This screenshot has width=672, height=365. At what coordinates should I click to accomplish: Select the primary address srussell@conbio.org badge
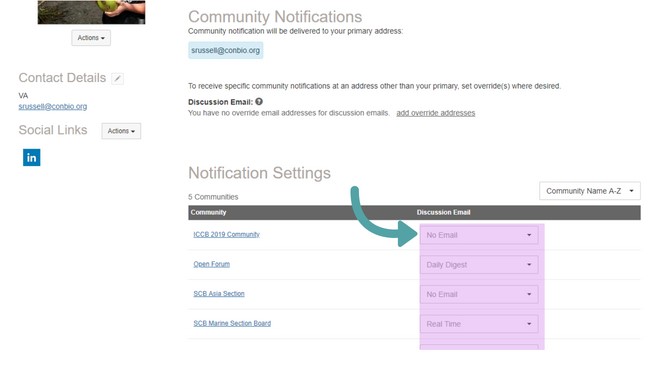tap(225, 50)
